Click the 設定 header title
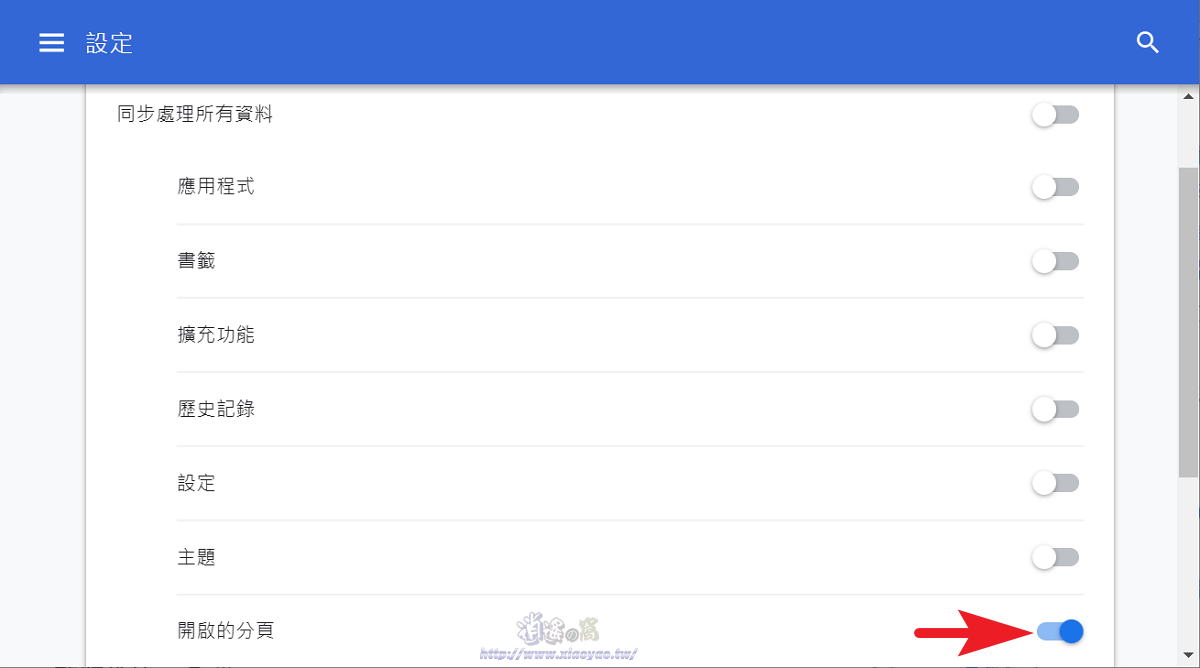 [x=110, y=42]
